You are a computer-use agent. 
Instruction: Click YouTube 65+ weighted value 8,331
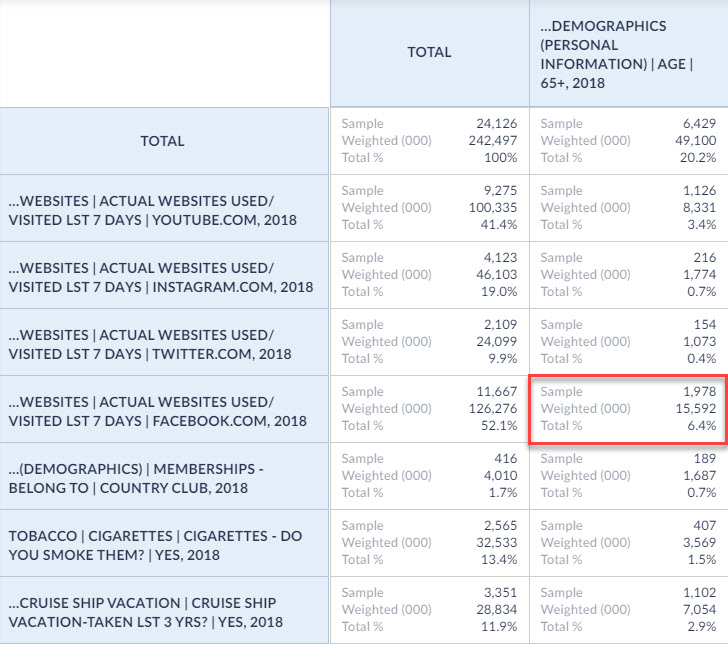pyautogui.click(x=699, y=207)
